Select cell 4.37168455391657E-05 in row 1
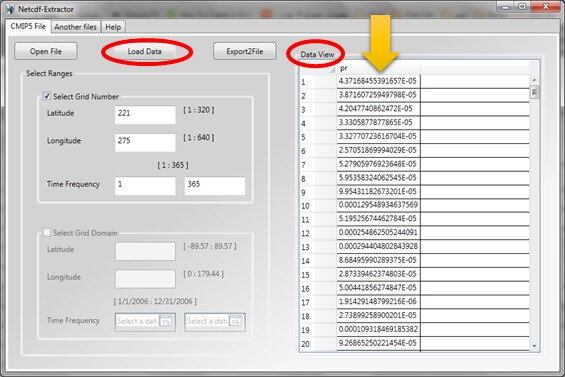565x377 pixels. point(378,81)
